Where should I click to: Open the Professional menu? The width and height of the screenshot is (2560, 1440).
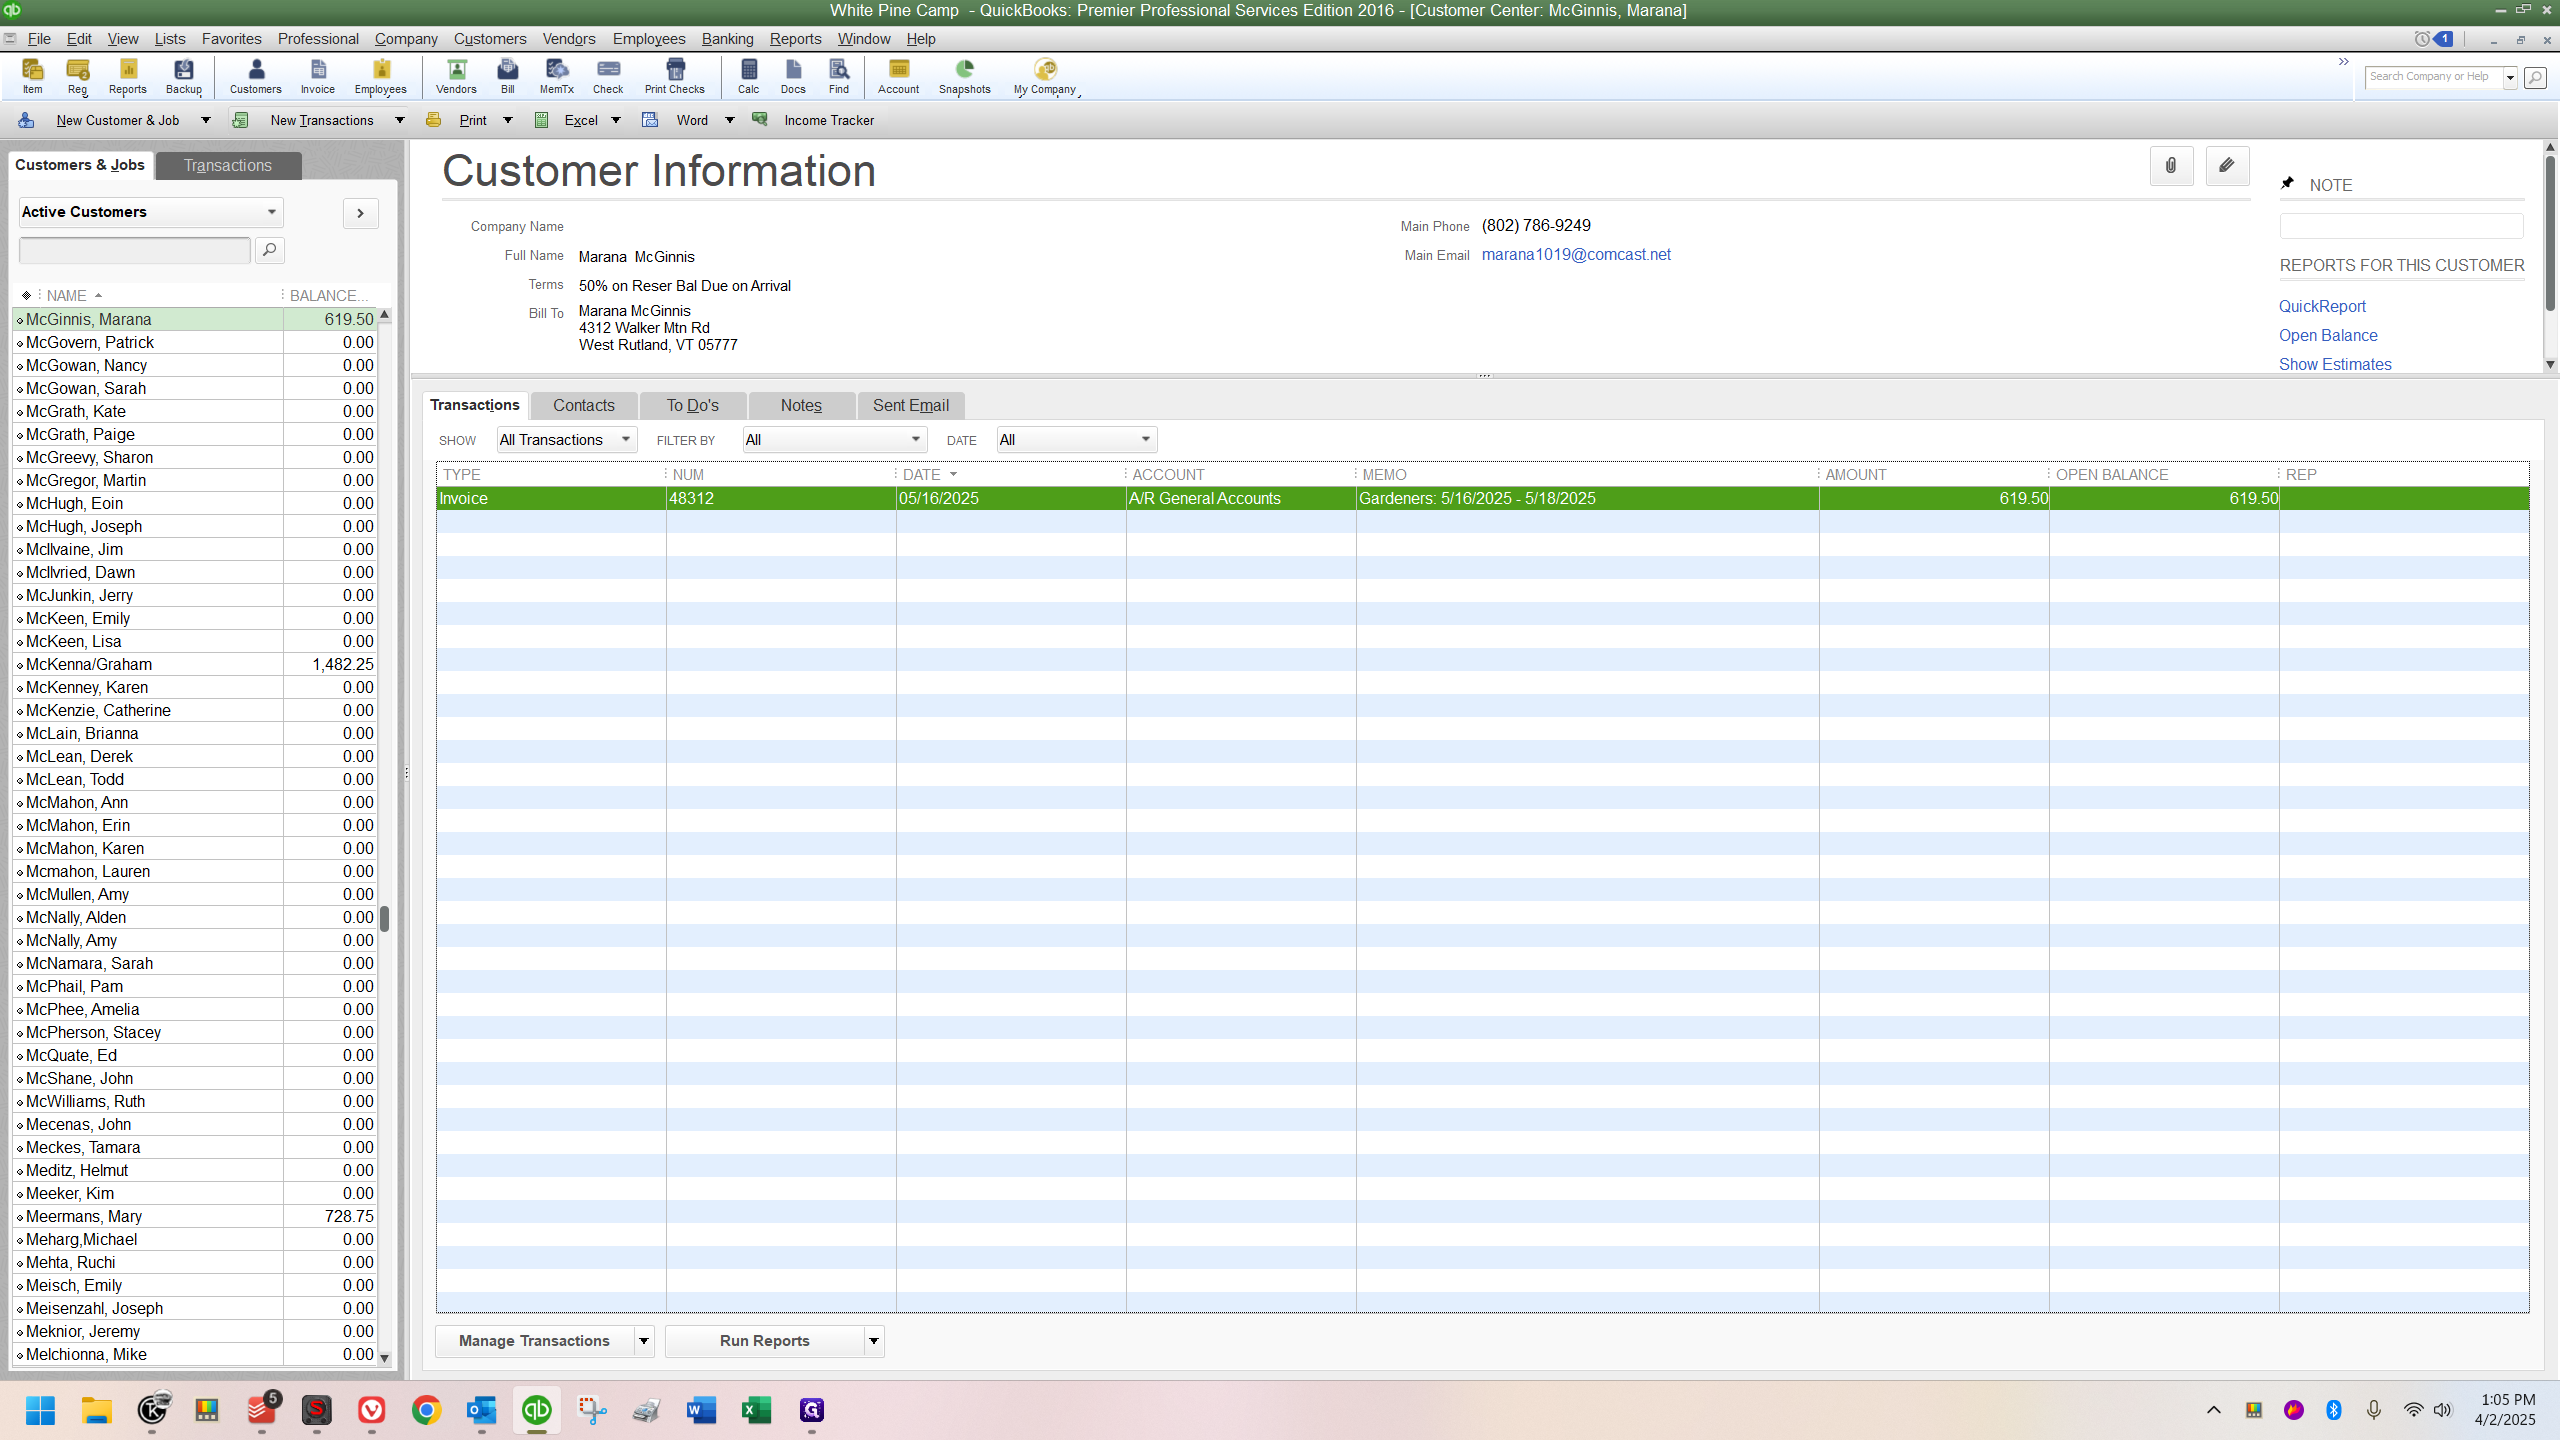click(x=318, y=39)
